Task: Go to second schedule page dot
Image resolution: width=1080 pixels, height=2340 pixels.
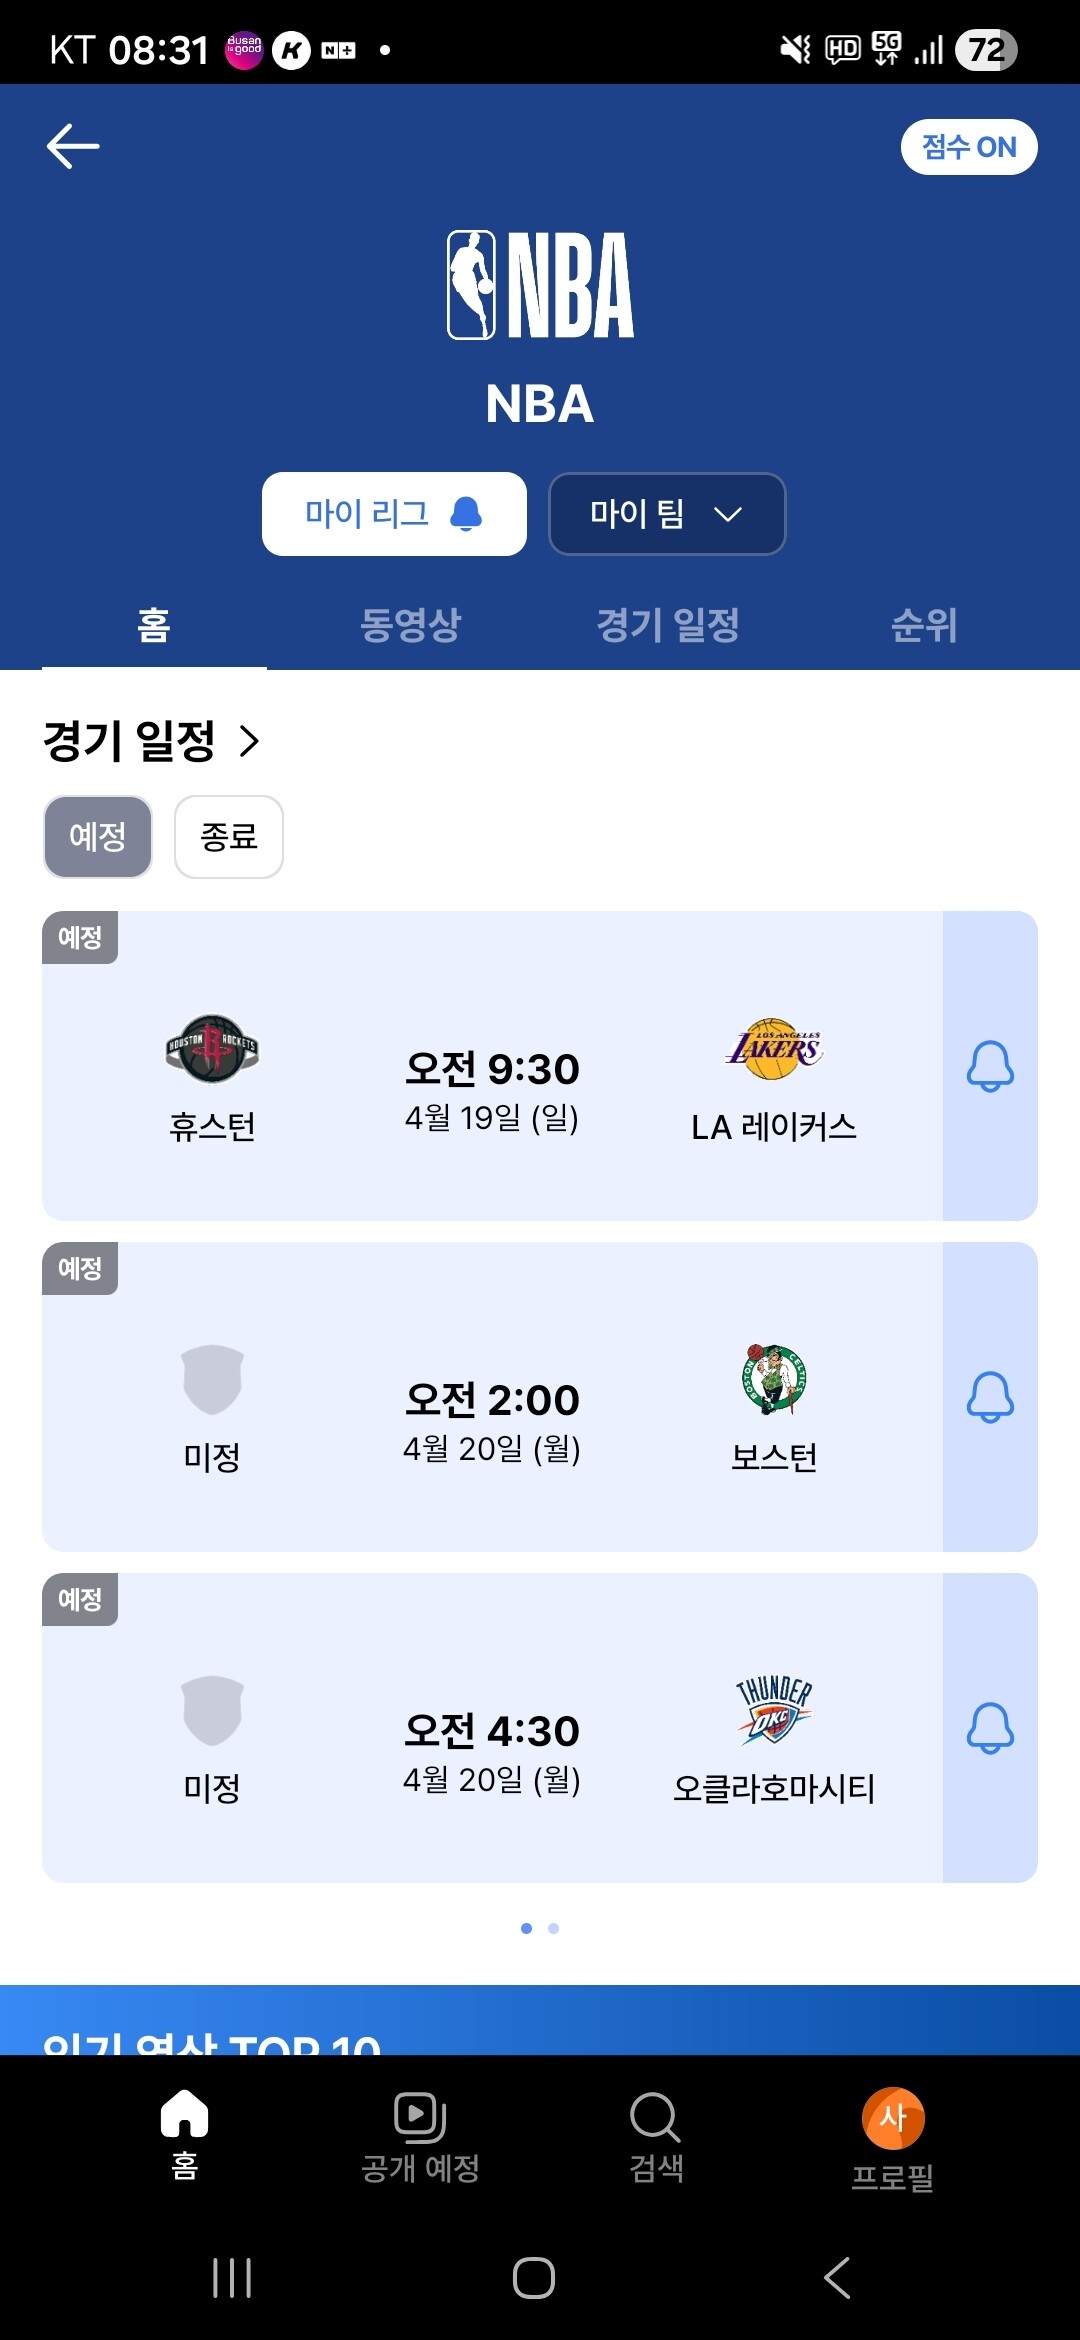Action: click(554, 1928)
